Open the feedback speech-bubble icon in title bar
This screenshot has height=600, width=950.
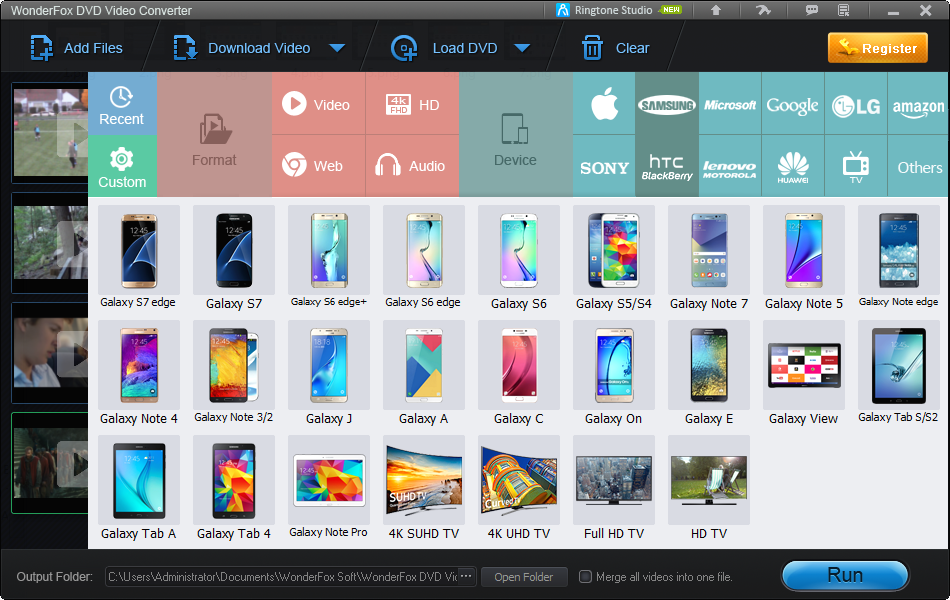click(812, 10)
